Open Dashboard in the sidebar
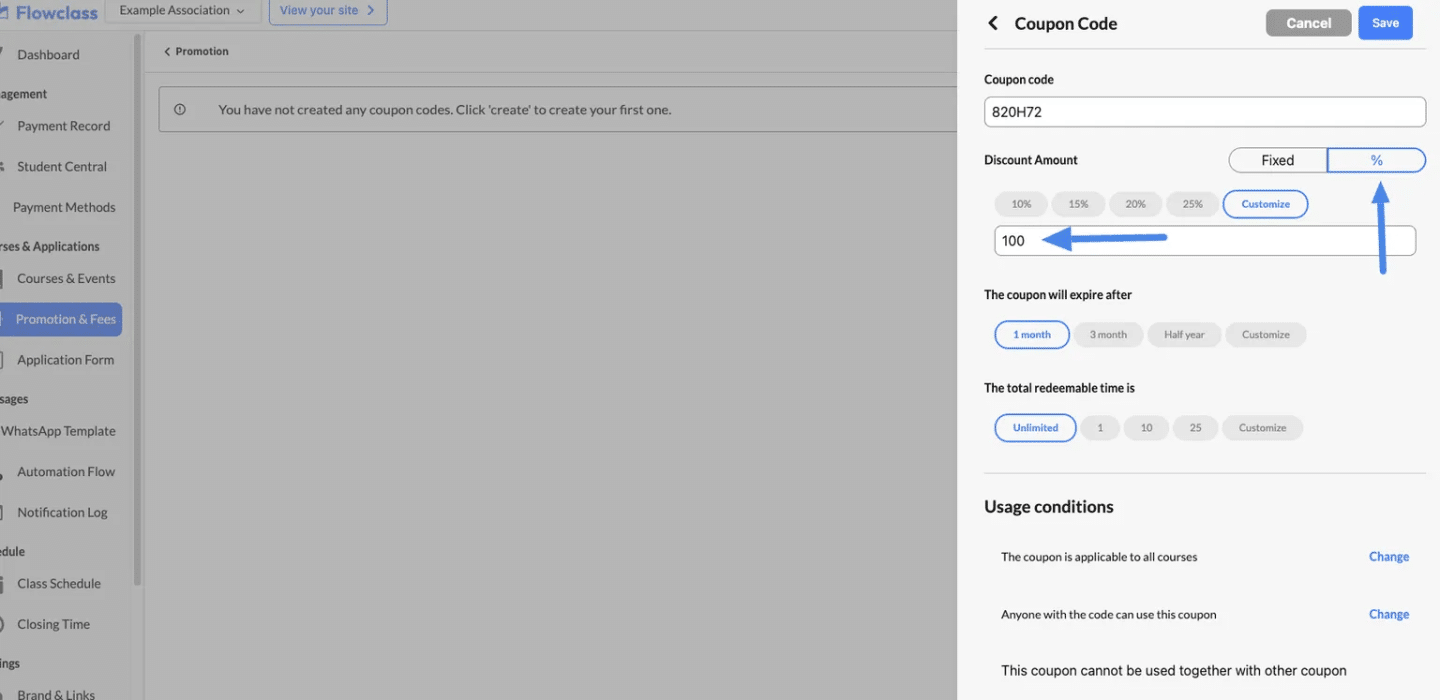The image size is (1440, 700). coord(48,55)
